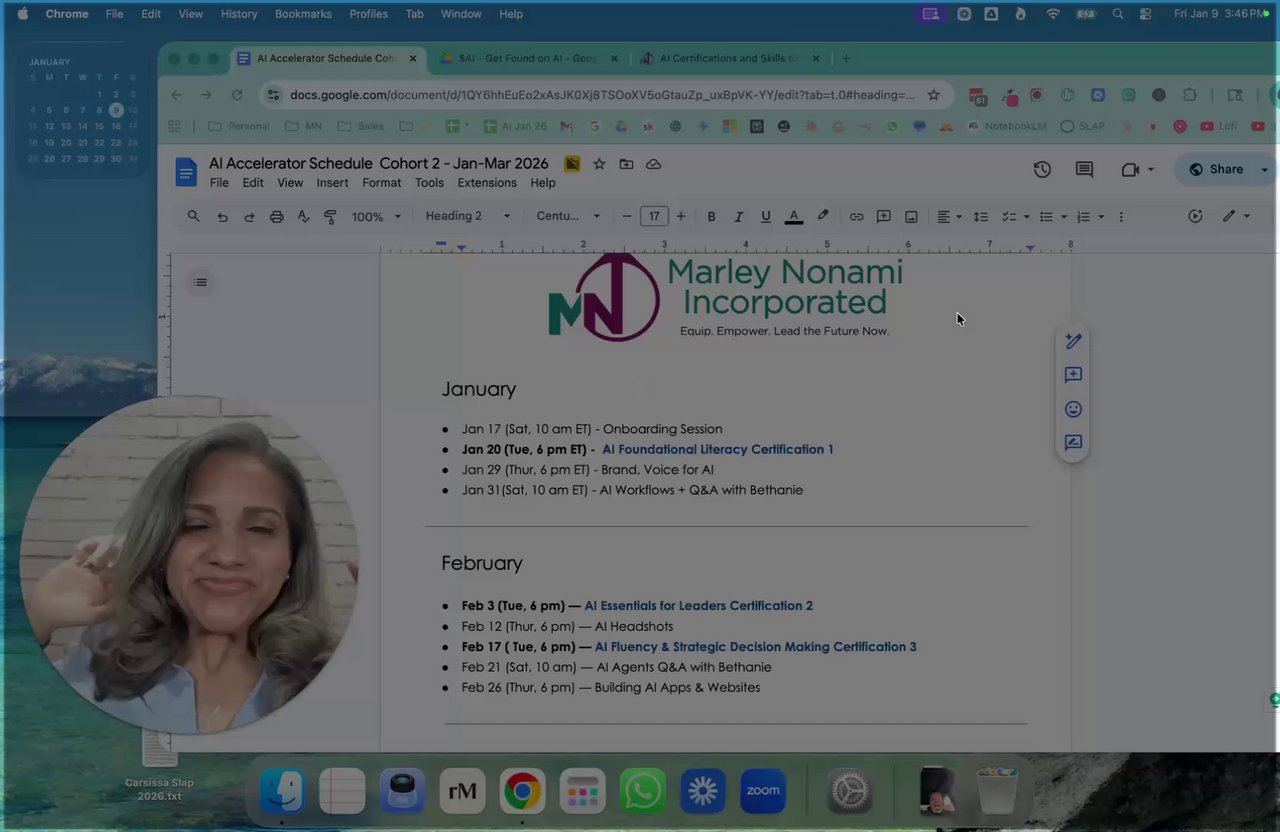Open Zoom from the Dock
This screenshot has height=832, width=1280.
click(762, 791)
